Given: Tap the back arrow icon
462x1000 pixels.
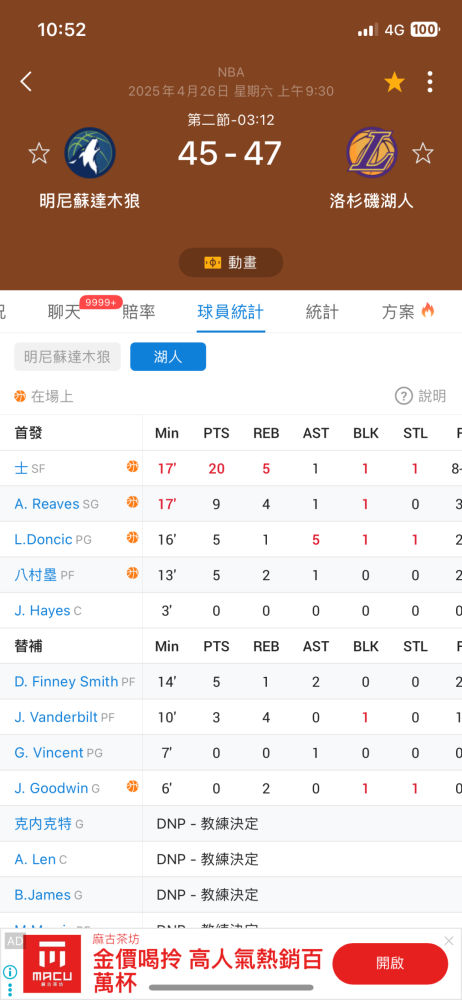Looking at the screenshot, I should click(26, 82).
